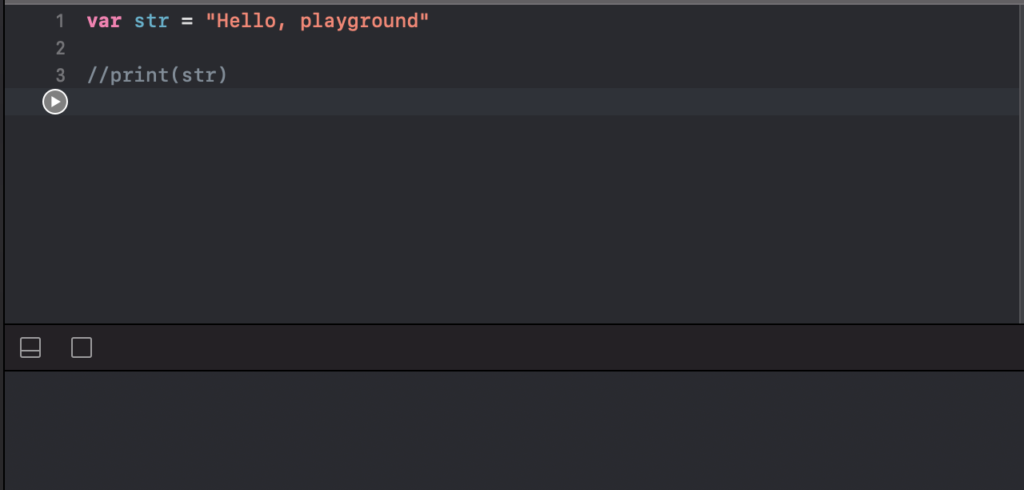This screenshot has width=1024, height=490.
Task: Run the playground with the play button
Action: (x=55, y=102)
